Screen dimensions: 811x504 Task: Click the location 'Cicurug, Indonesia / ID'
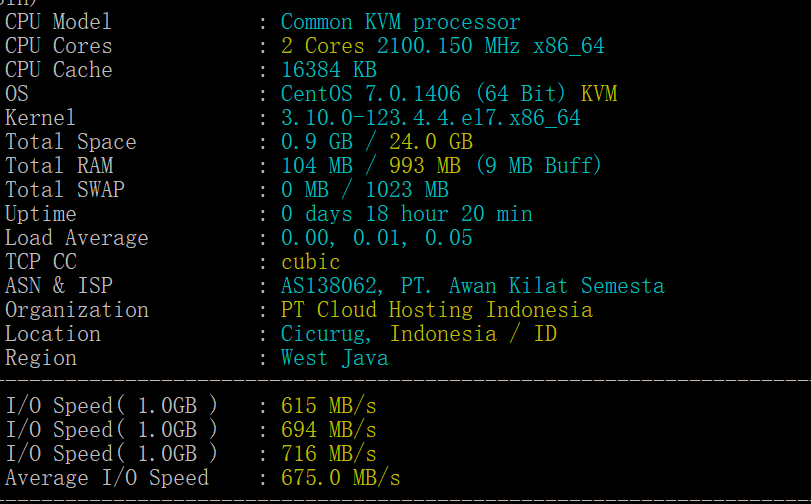pos(418,334)
